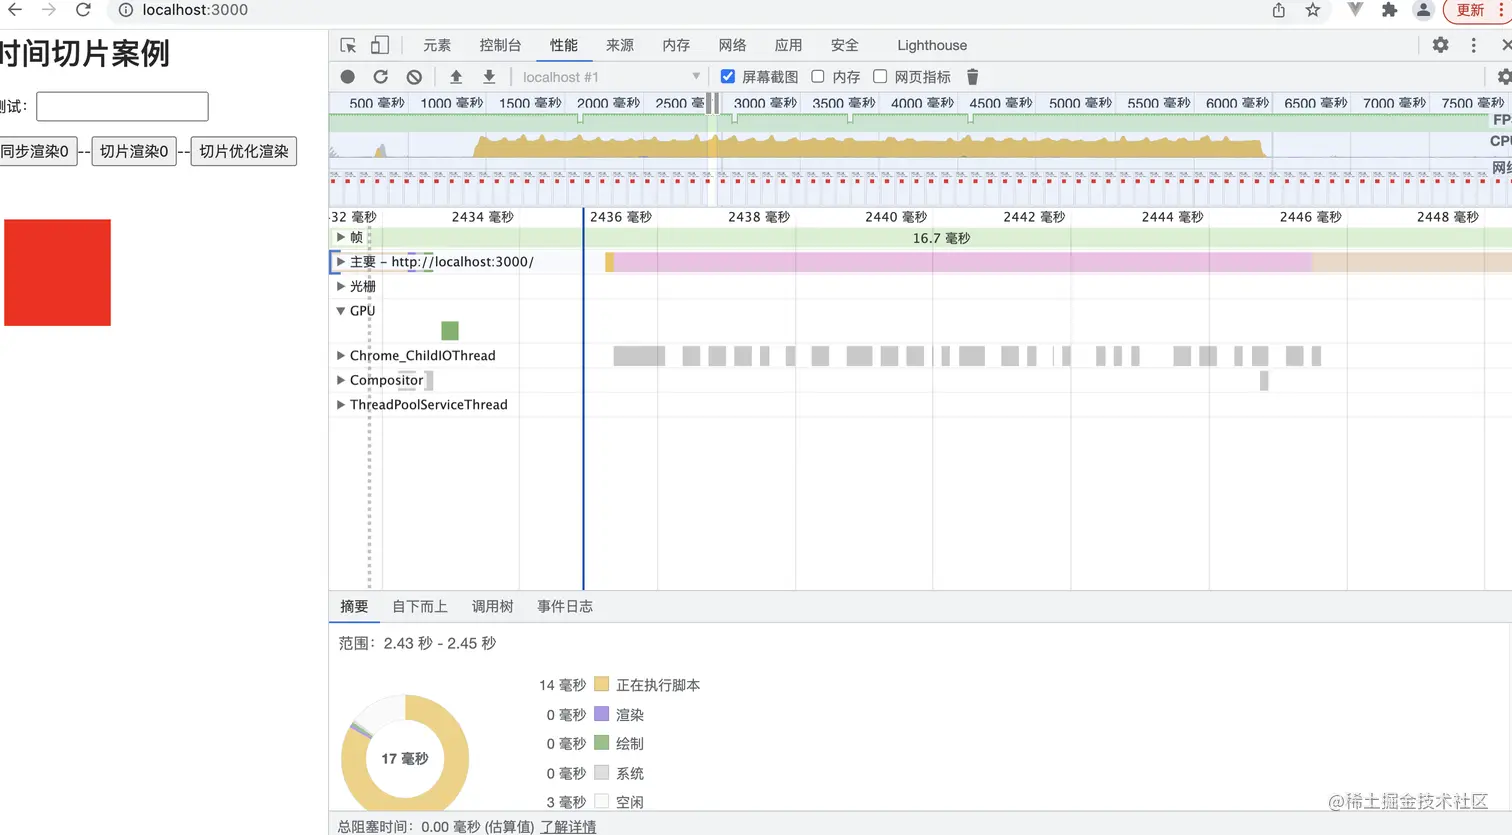1512x835 pixels.
Task: Load a profile with upload icon
Action: pyautogui.click(x=456, y=77)
